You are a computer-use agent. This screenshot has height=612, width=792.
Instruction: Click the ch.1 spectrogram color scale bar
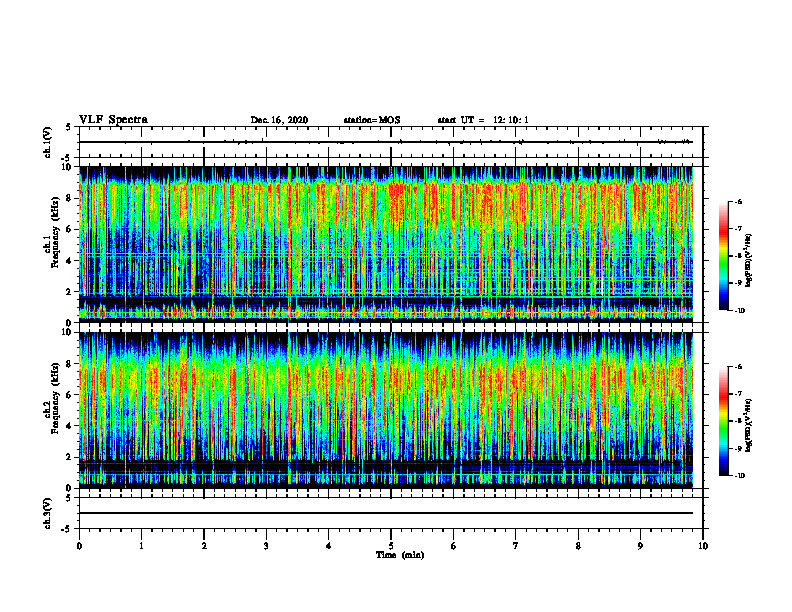[723, 256]
